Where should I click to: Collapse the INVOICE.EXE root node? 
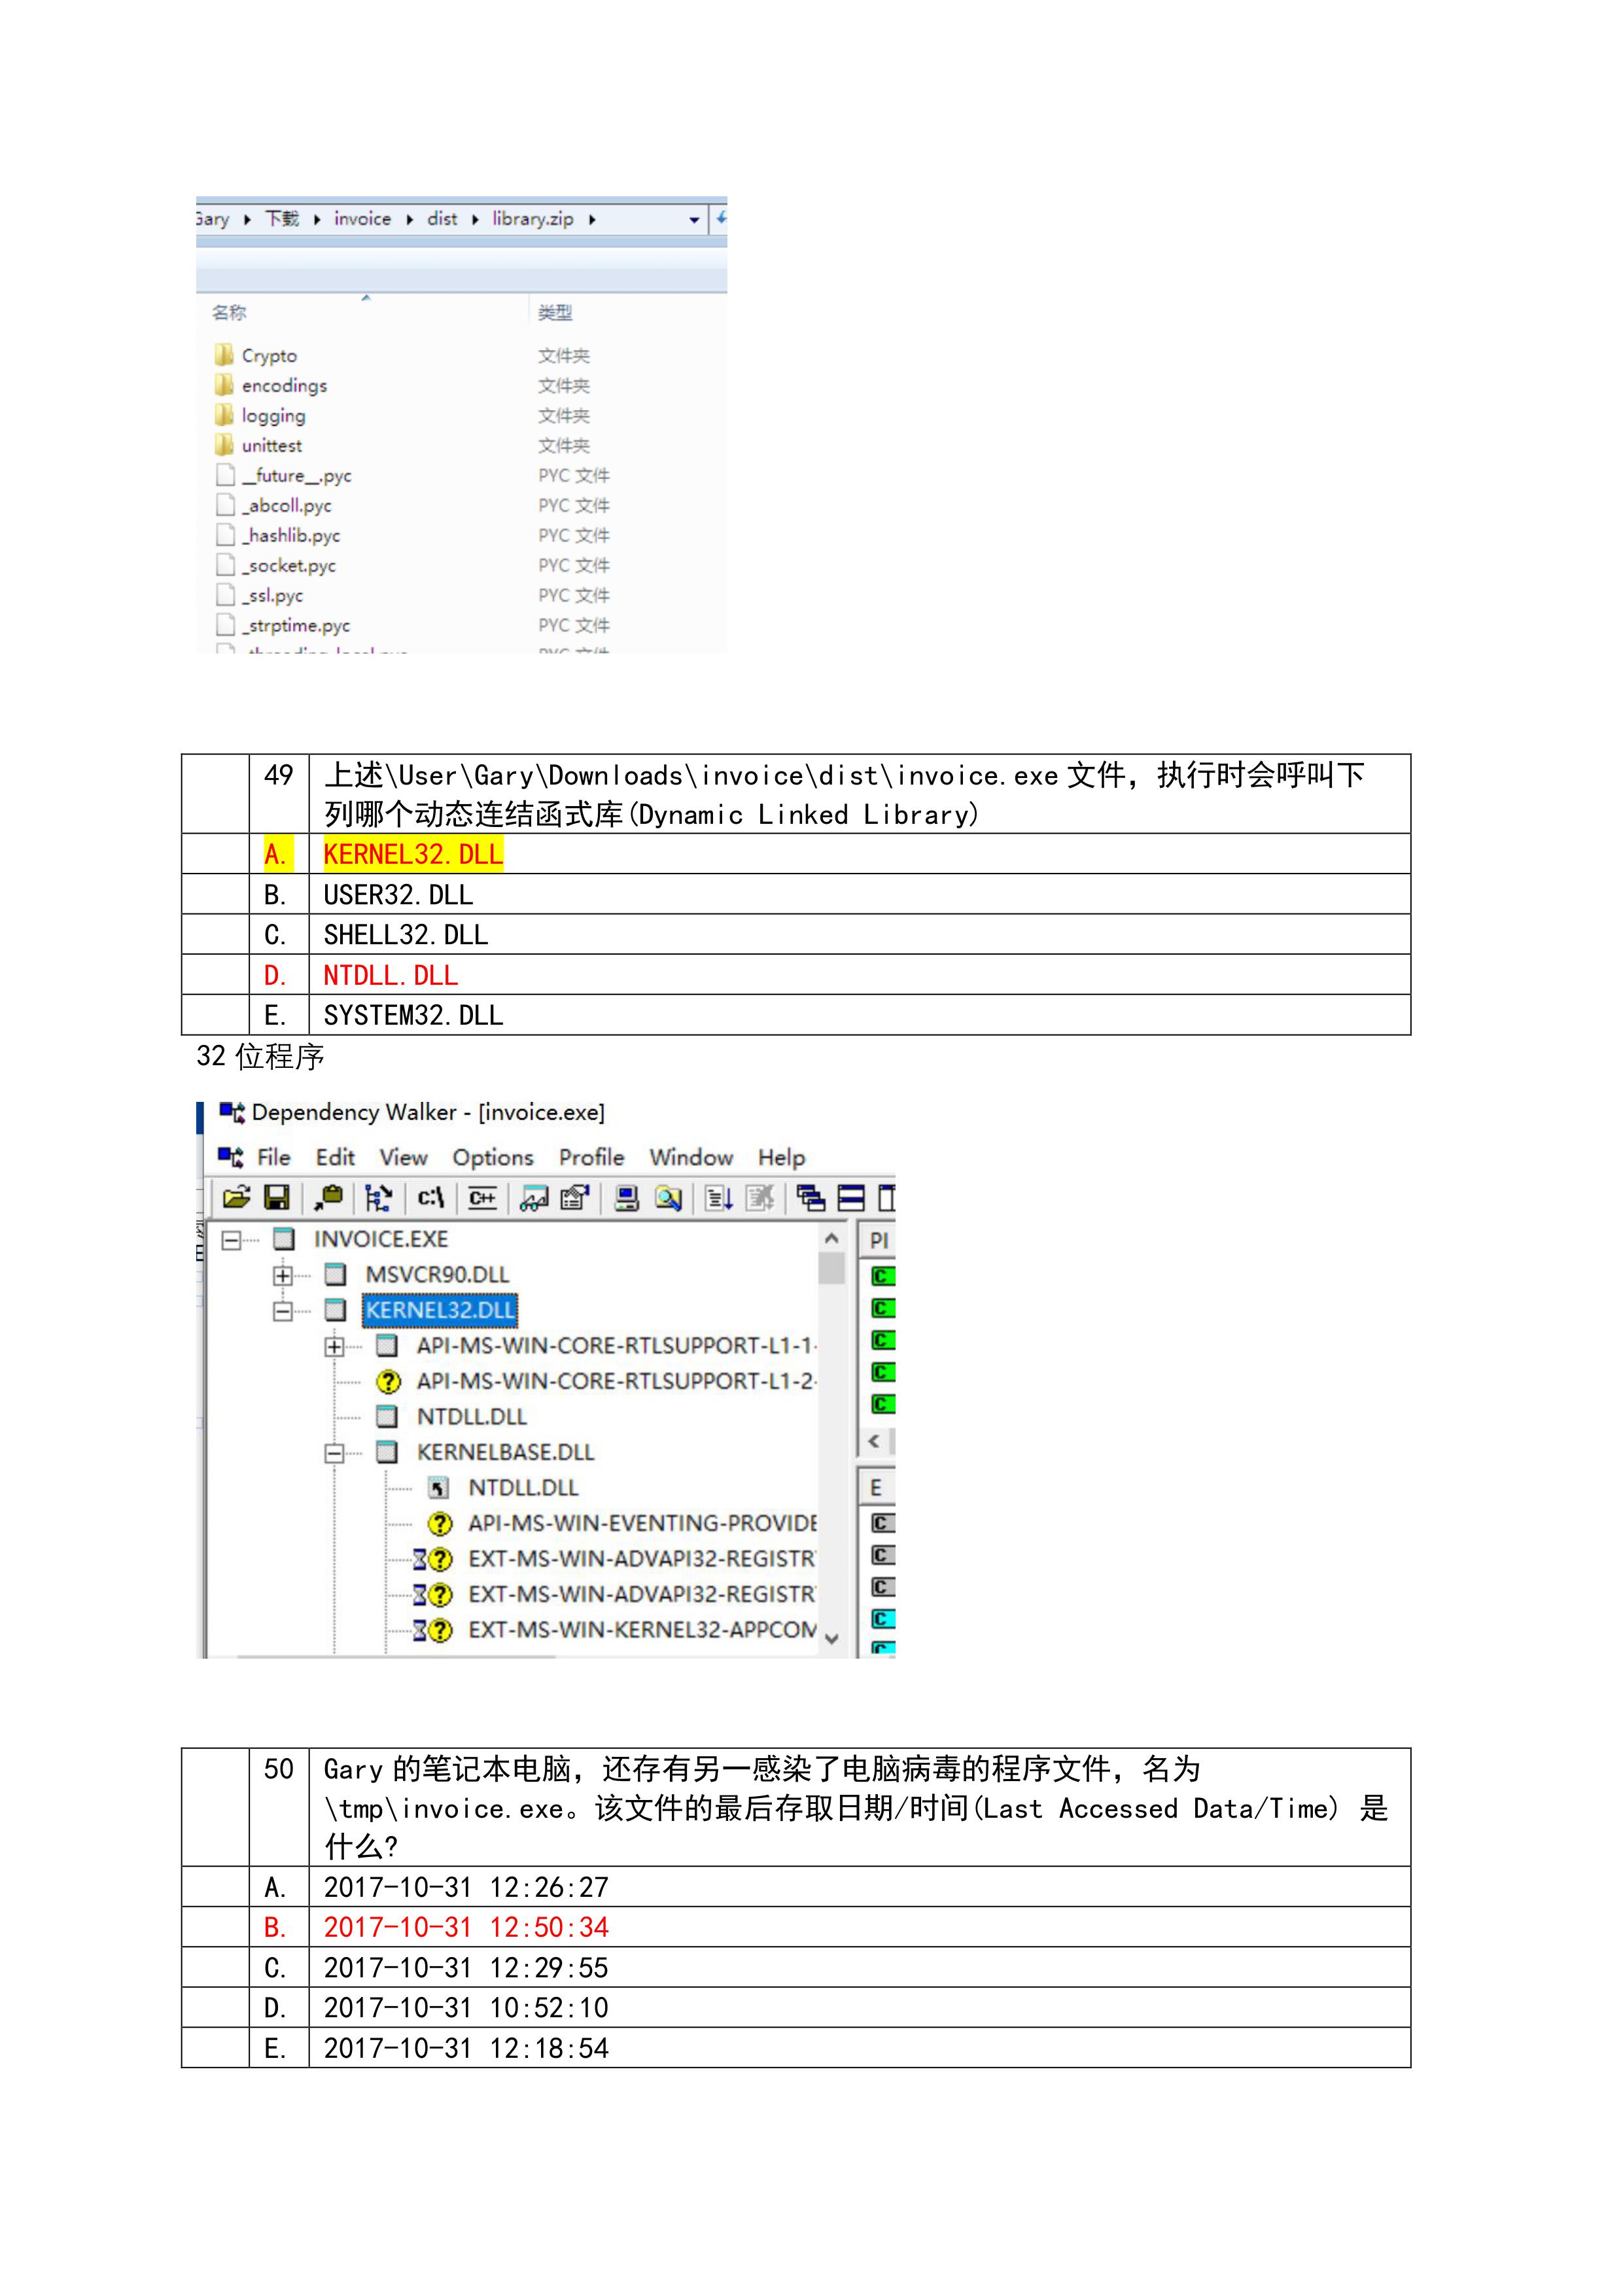click(x=231, y=1240)
